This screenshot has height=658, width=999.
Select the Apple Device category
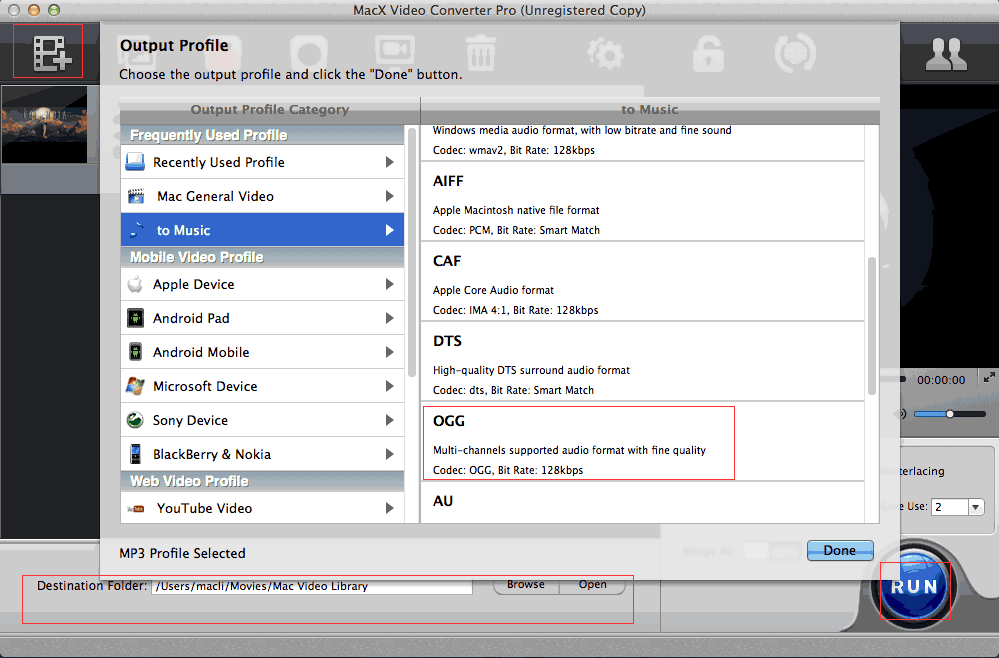point(262,284)
